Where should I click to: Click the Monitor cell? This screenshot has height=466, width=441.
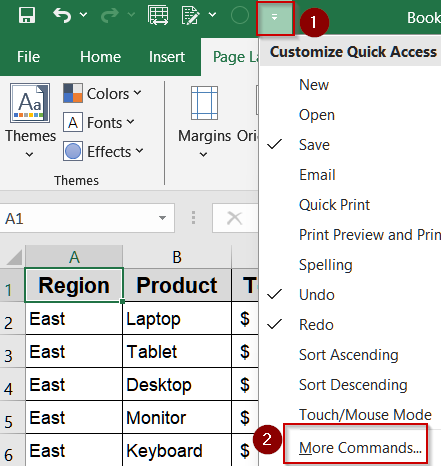[x=177, y=417]
